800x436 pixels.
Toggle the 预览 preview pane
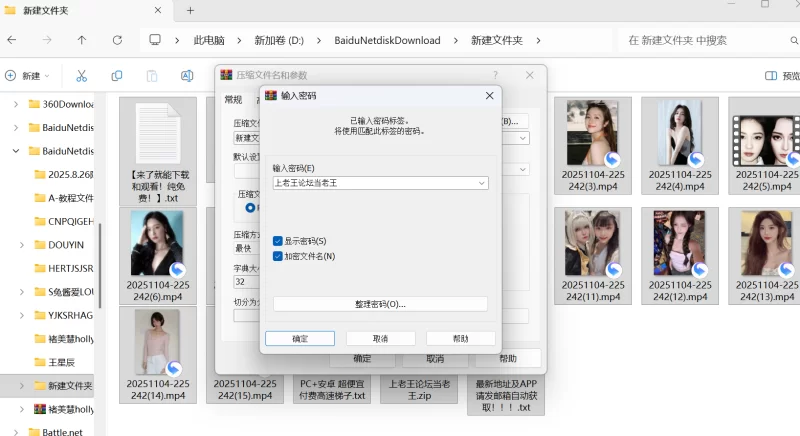click(781, 76)
